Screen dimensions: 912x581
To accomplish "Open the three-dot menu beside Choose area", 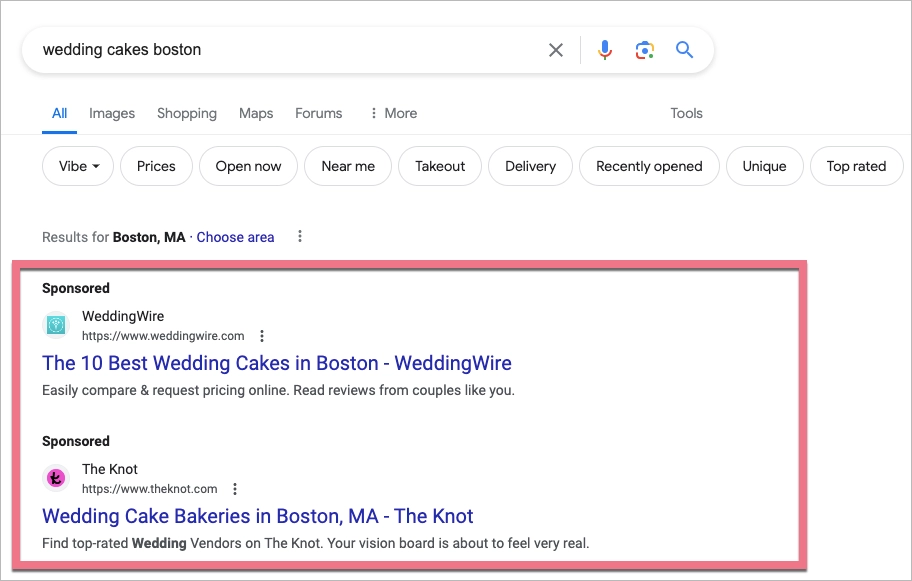I will coord(300,237).
